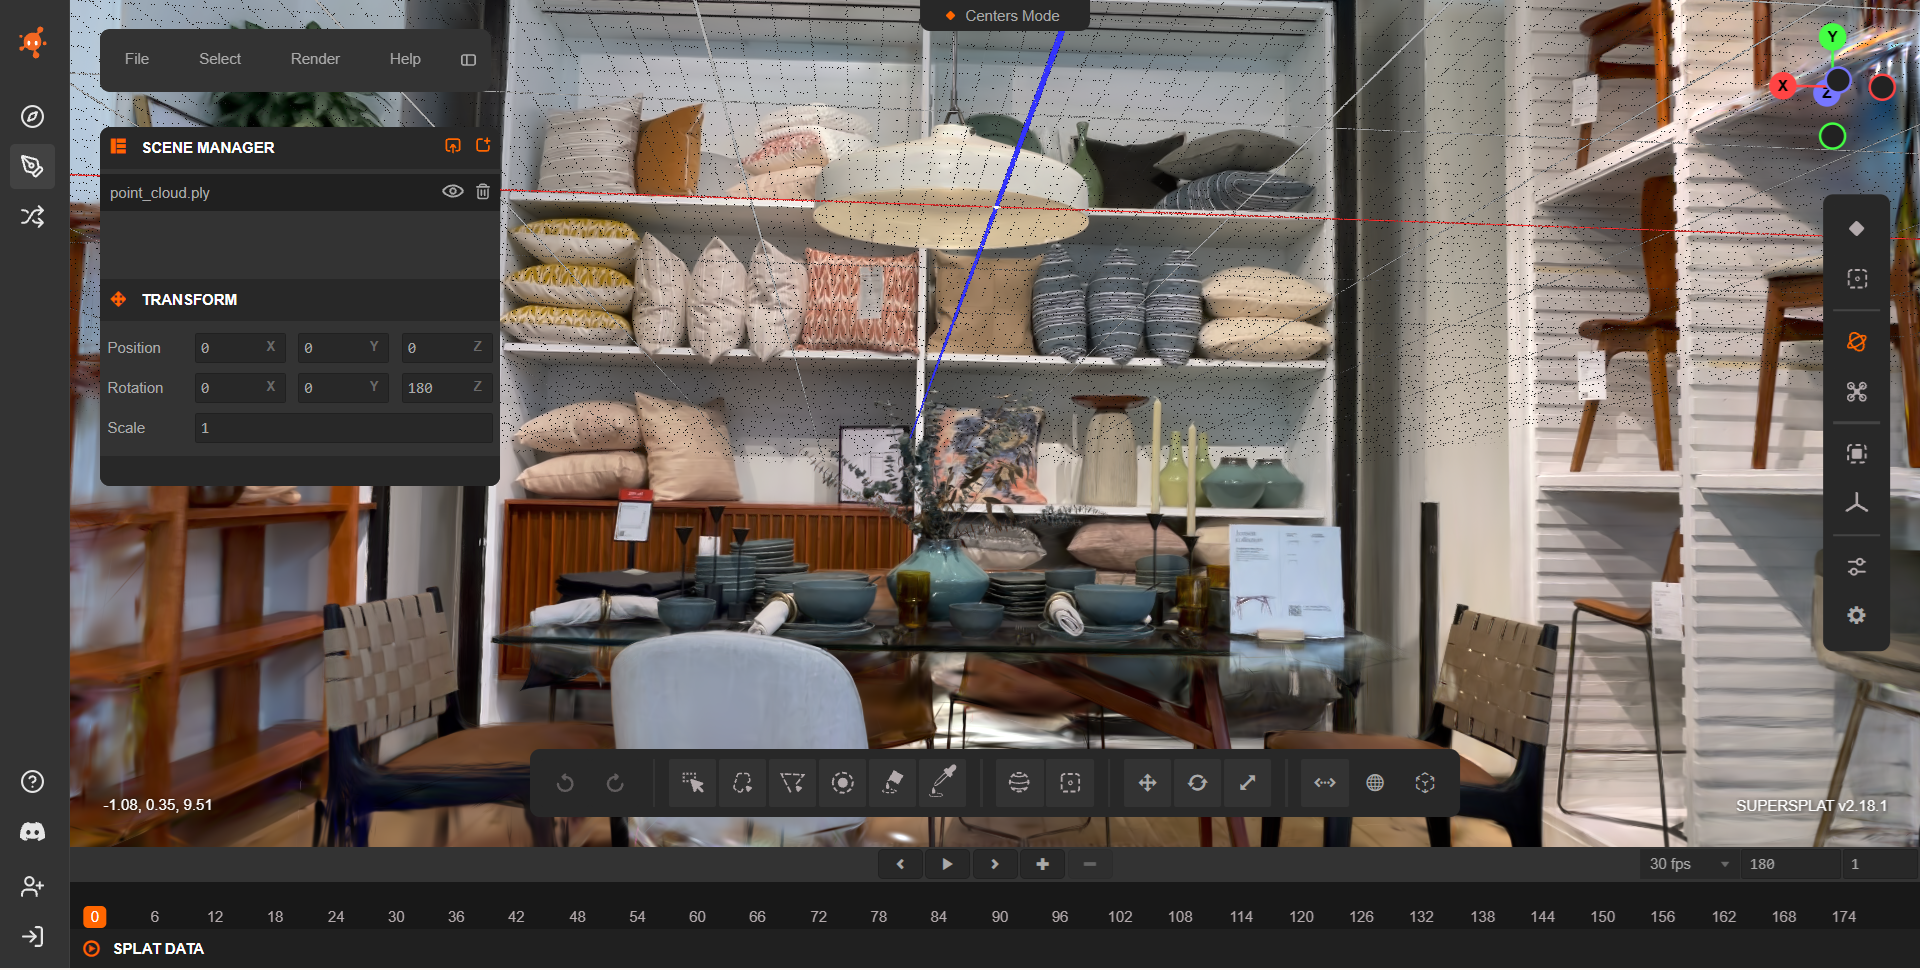Screen dimensions: 1920x970
Task: Jump to frame 90 on the timeline
Action: coord(1000,917)
